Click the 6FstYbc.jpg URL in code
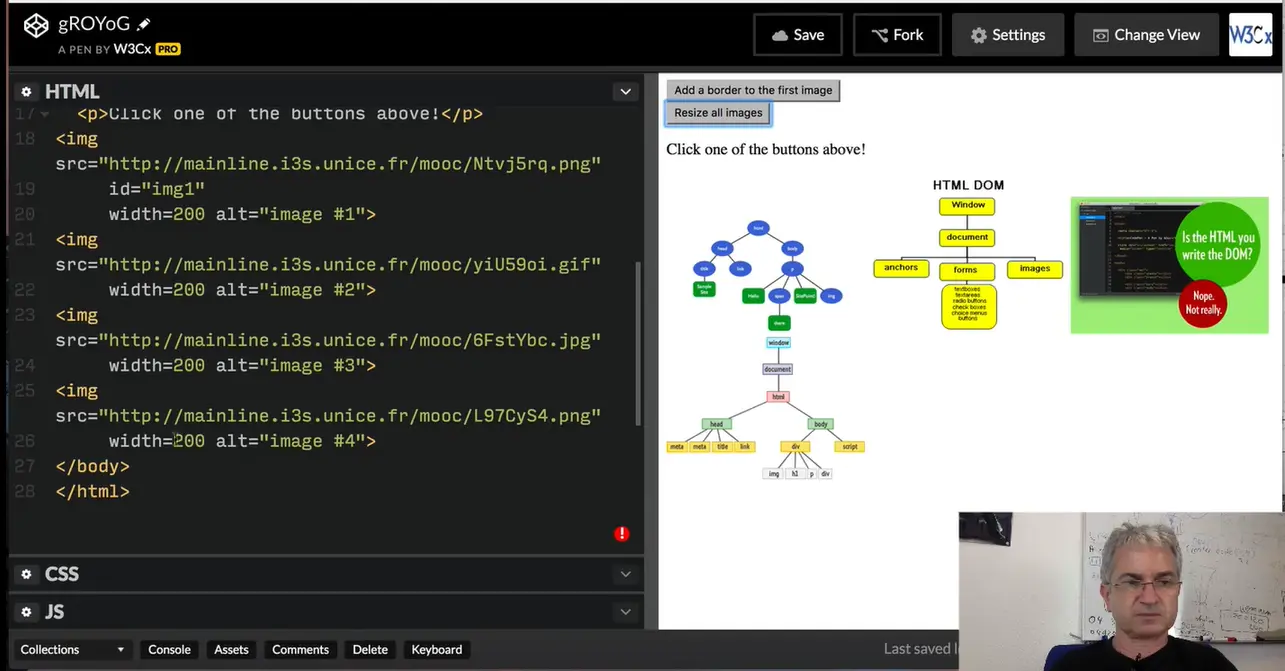 pos(350,340)
